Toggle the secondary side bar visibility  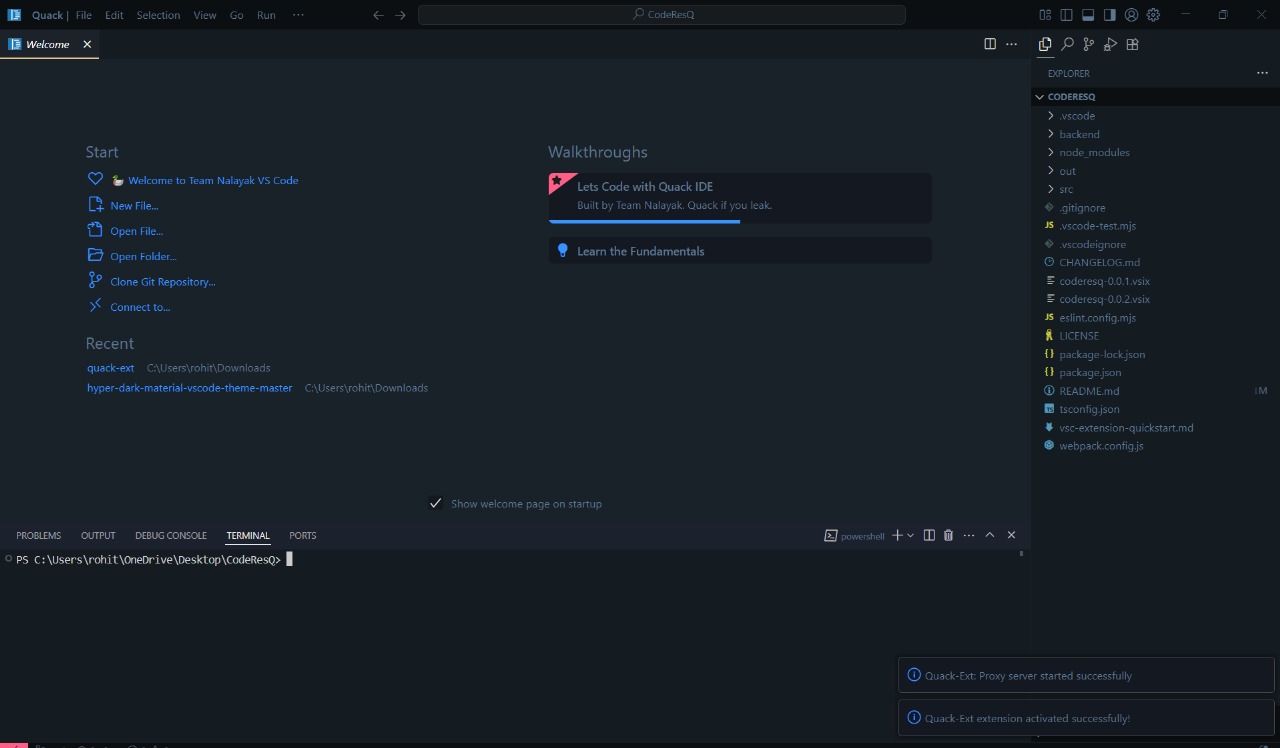tap(1110, 14)
